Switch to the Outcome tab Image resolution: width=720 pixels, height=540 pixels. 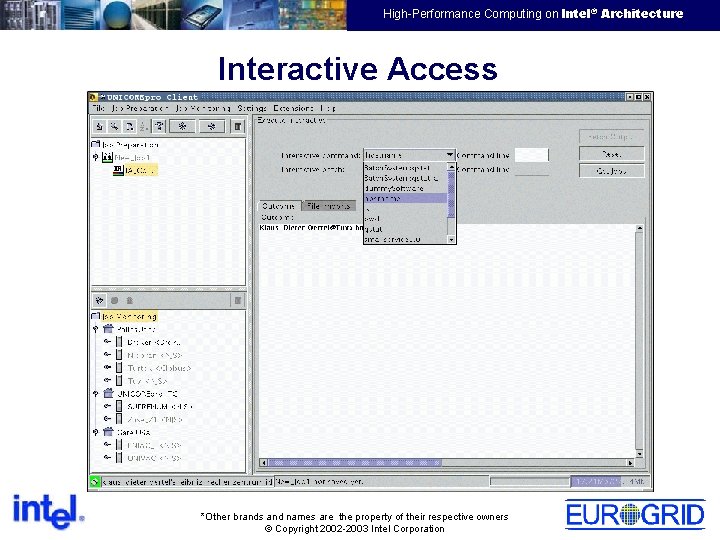point(278,206)
